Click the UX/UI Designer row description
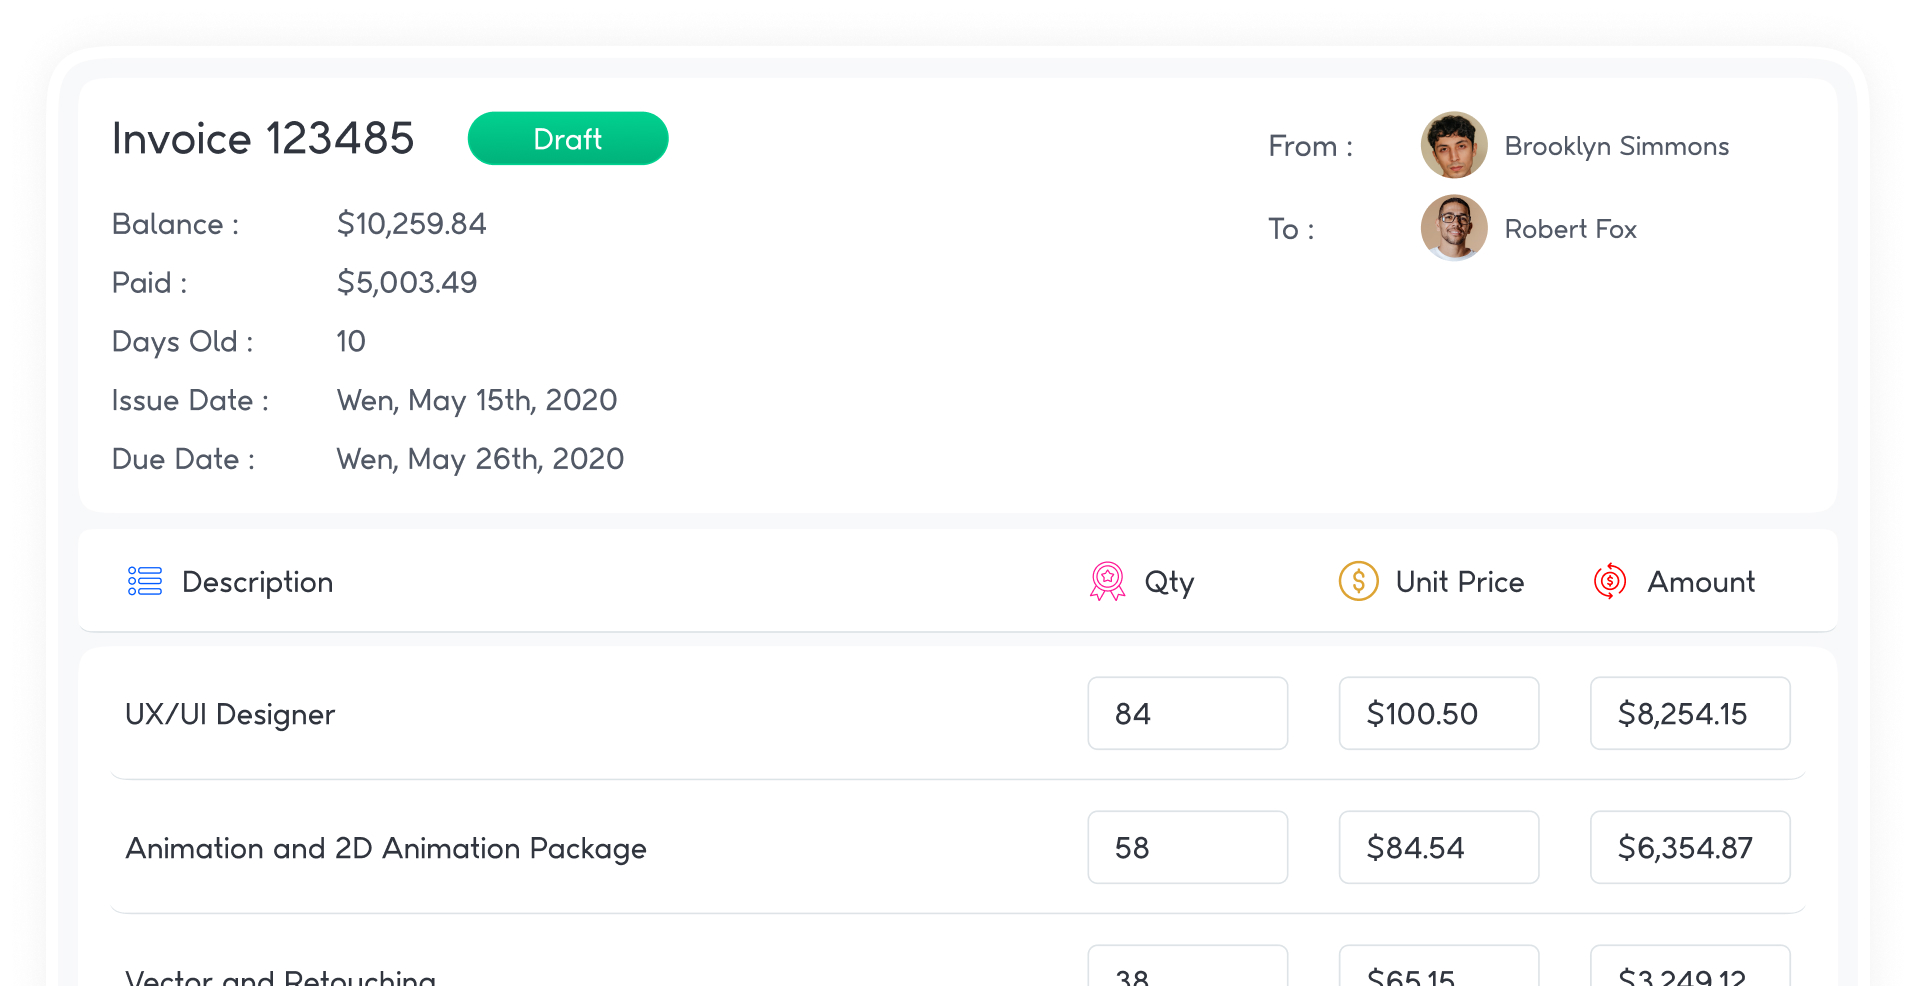 230,714
